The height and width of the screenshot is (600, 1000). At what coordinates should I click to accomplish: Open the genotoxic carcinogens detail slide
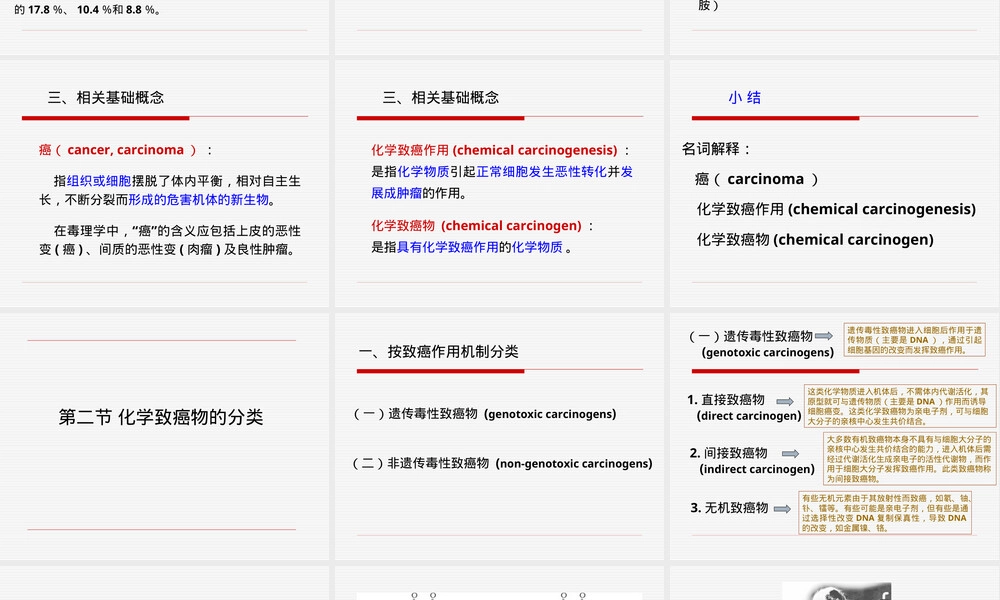point(835,436)
